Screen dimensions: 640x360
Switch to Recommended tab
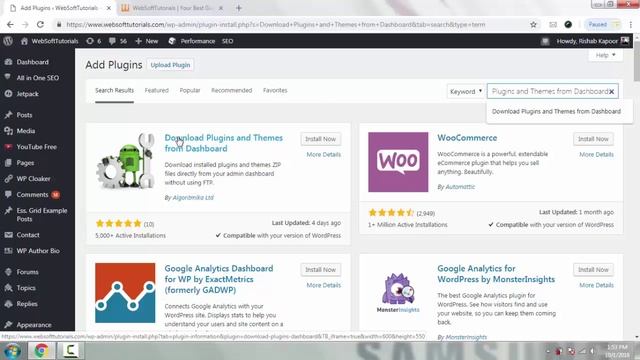231,90
